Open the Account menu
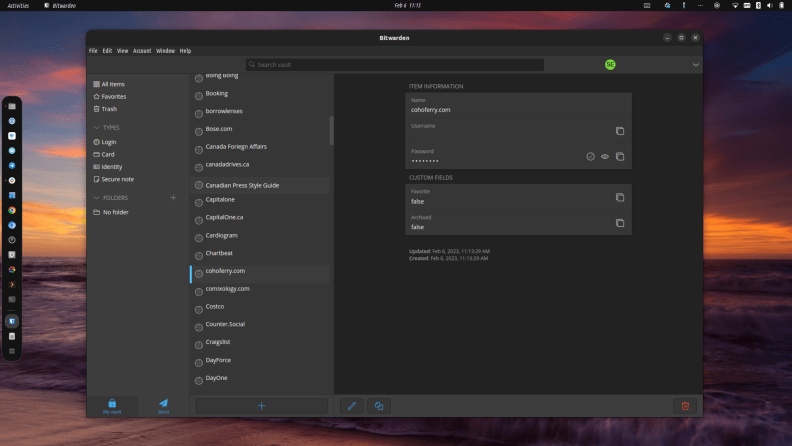Image resolution: width=792 pixels, height=446 pixels. coord(142,51)
